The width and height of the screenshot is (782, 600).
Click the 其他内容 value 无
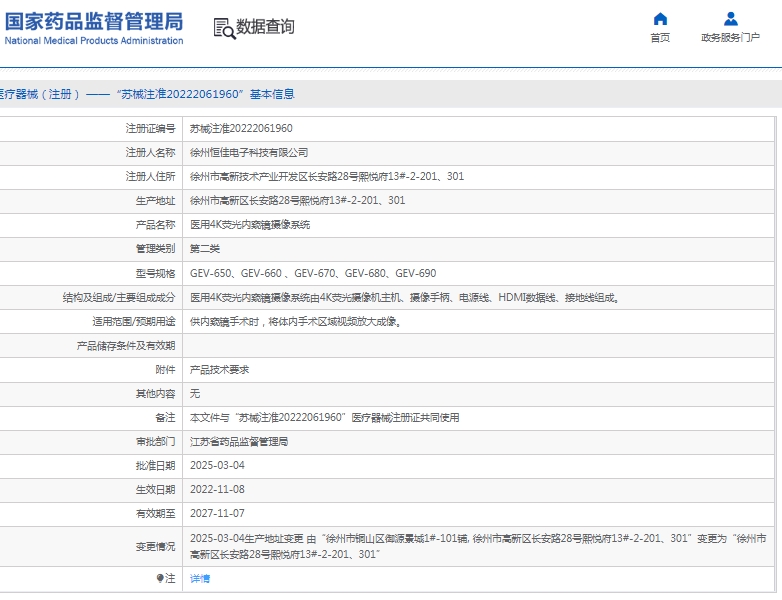tap(195, 394)
